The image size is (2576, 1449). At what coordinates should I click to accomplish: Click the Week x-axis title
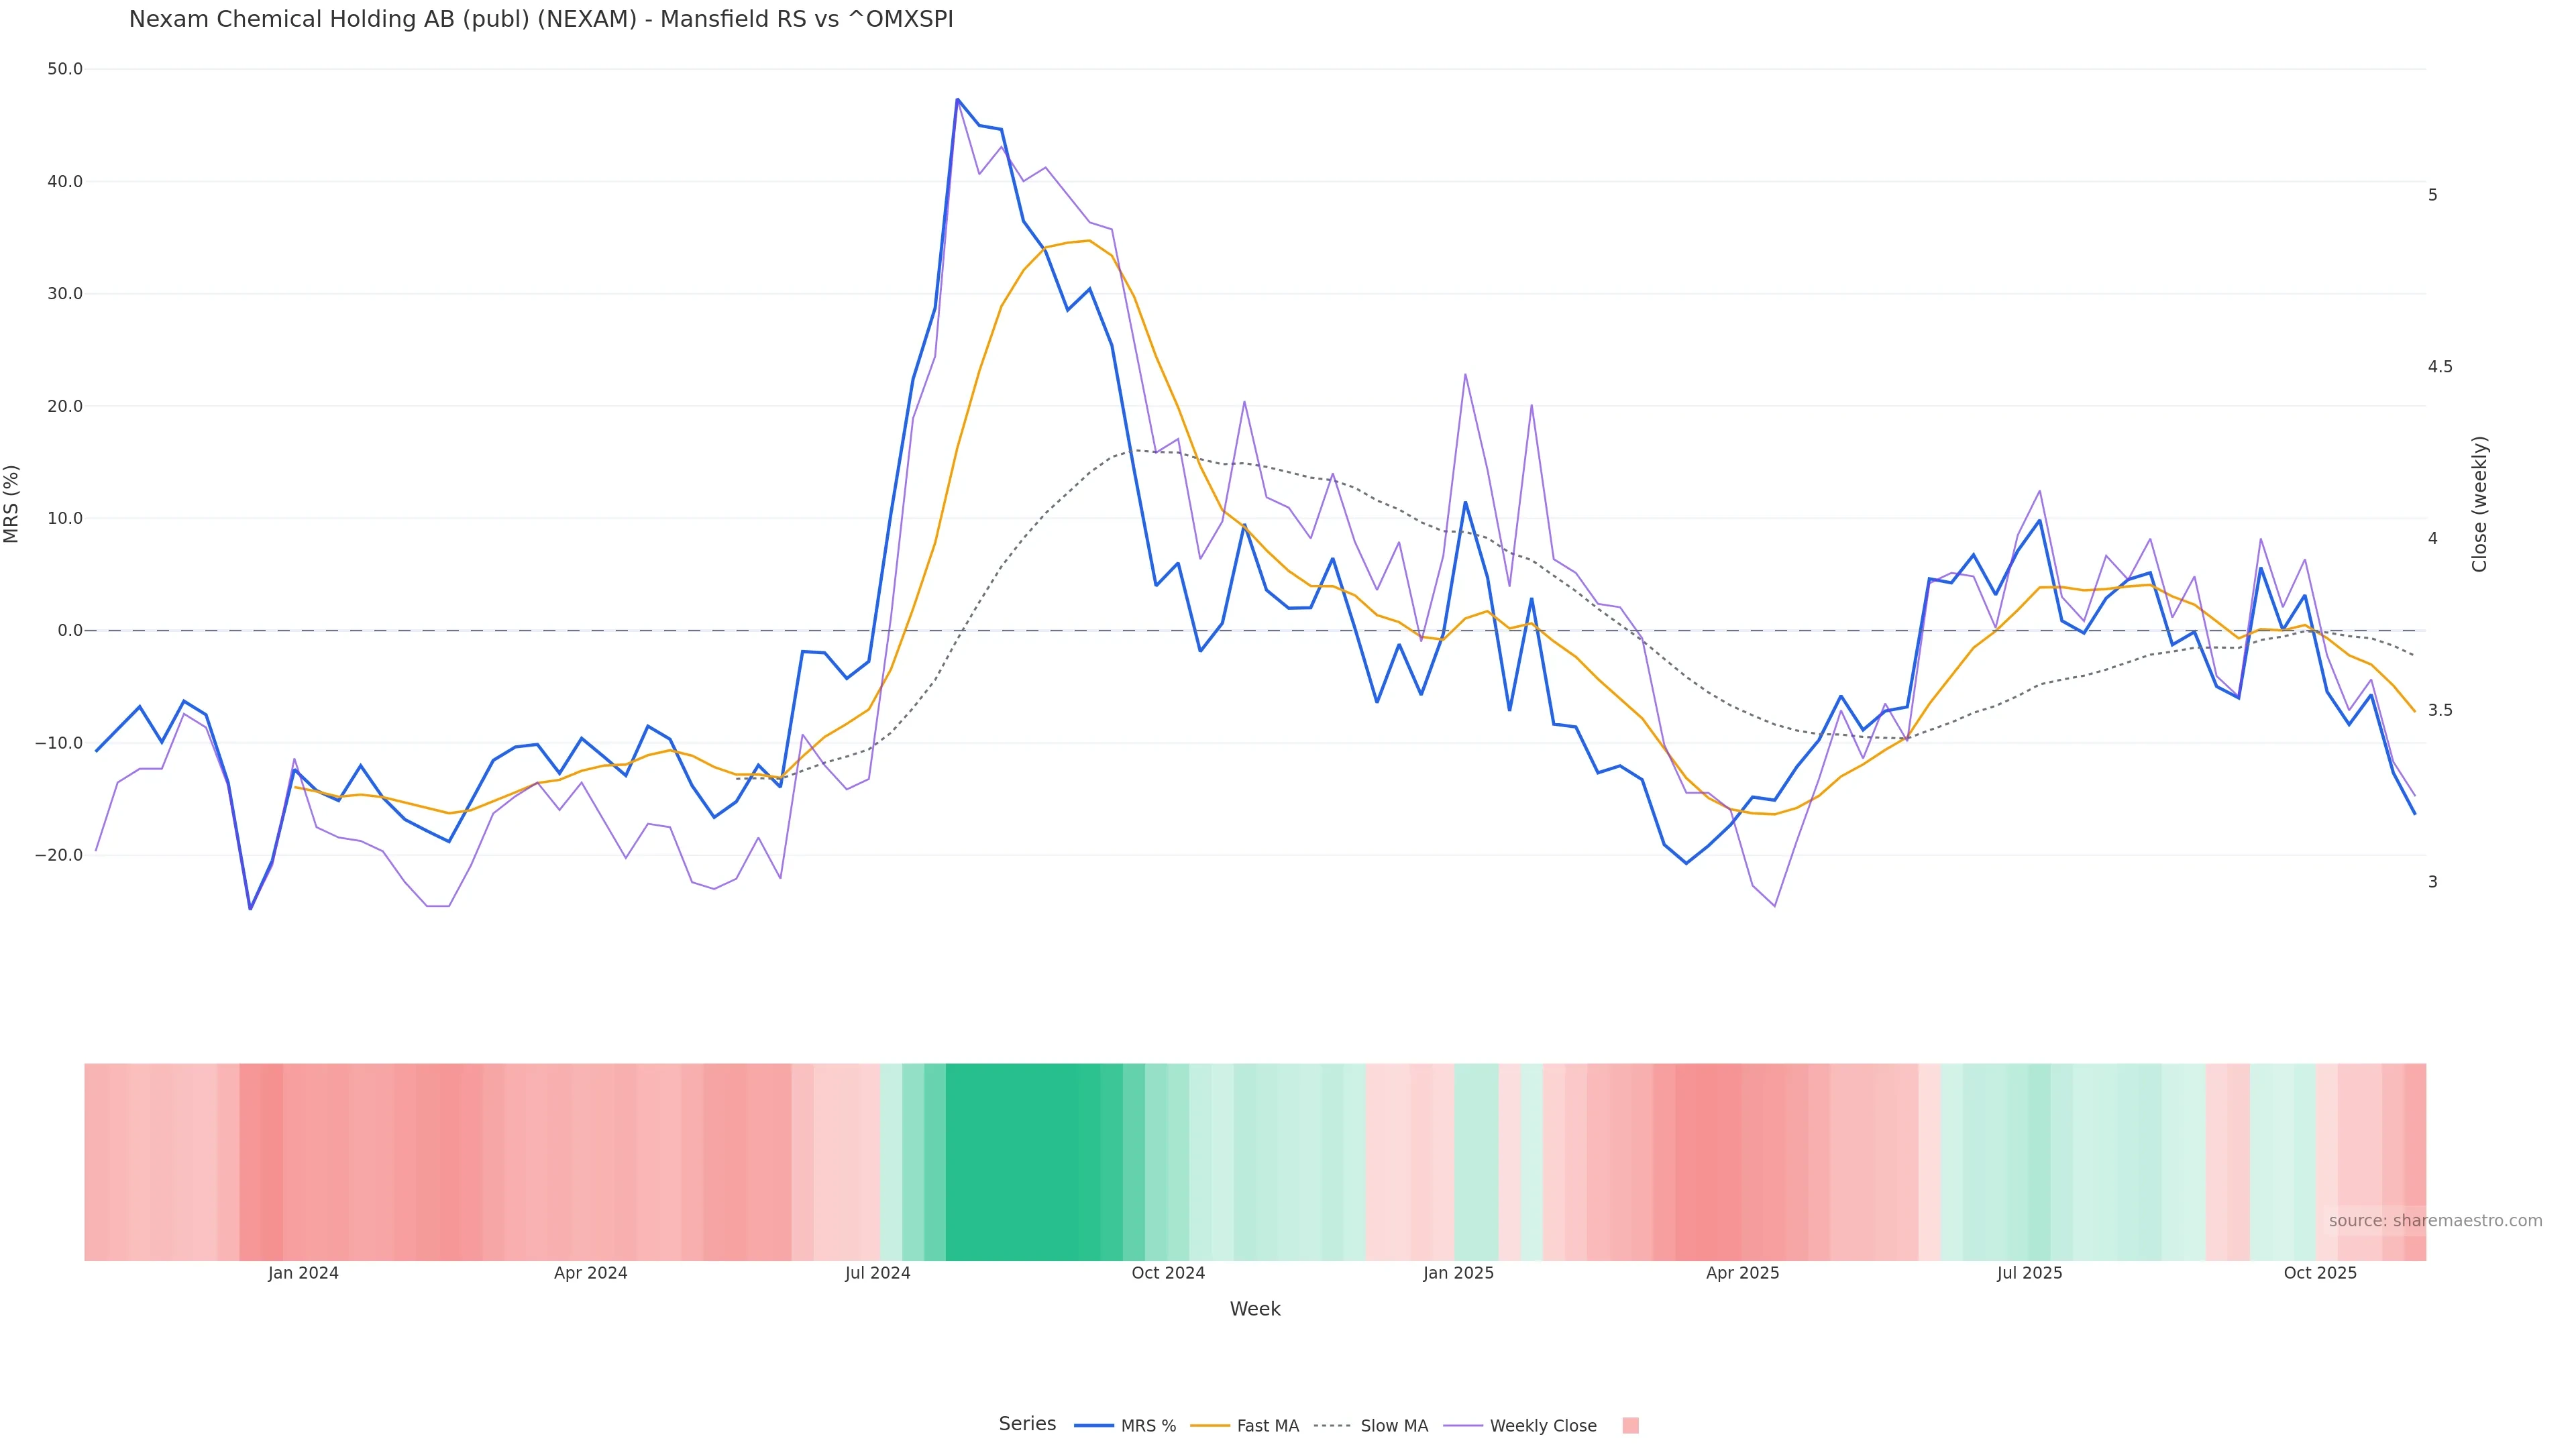coord(1255,1309)
